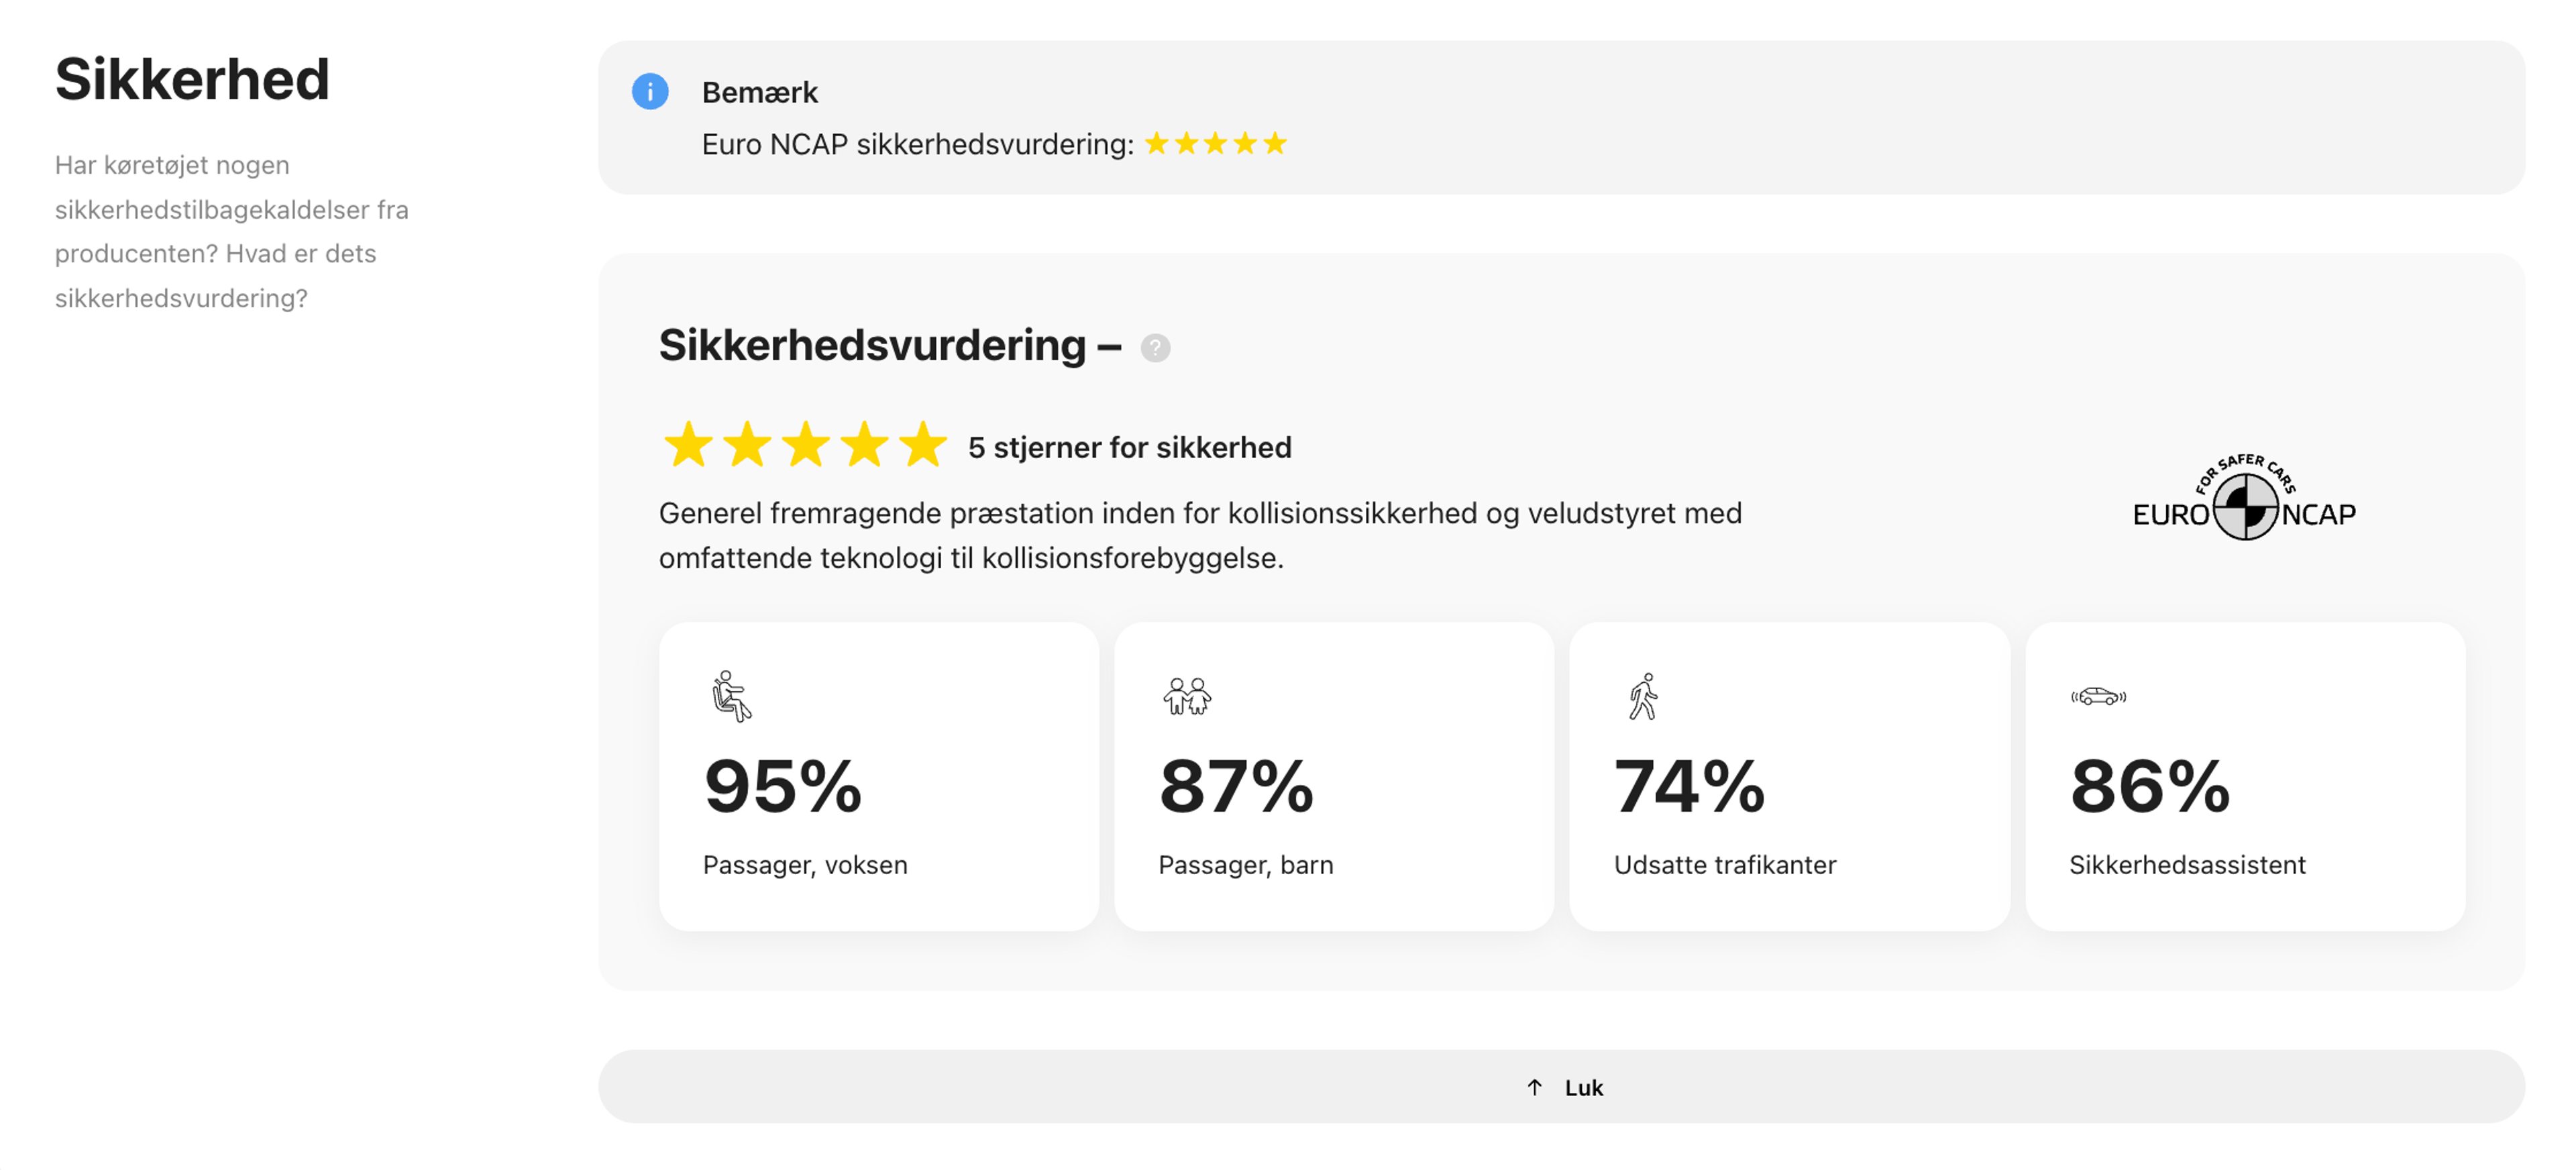Click the child passengers icon
The height and width of the screenshot is (1170, 2576).
coord(1187,696)
